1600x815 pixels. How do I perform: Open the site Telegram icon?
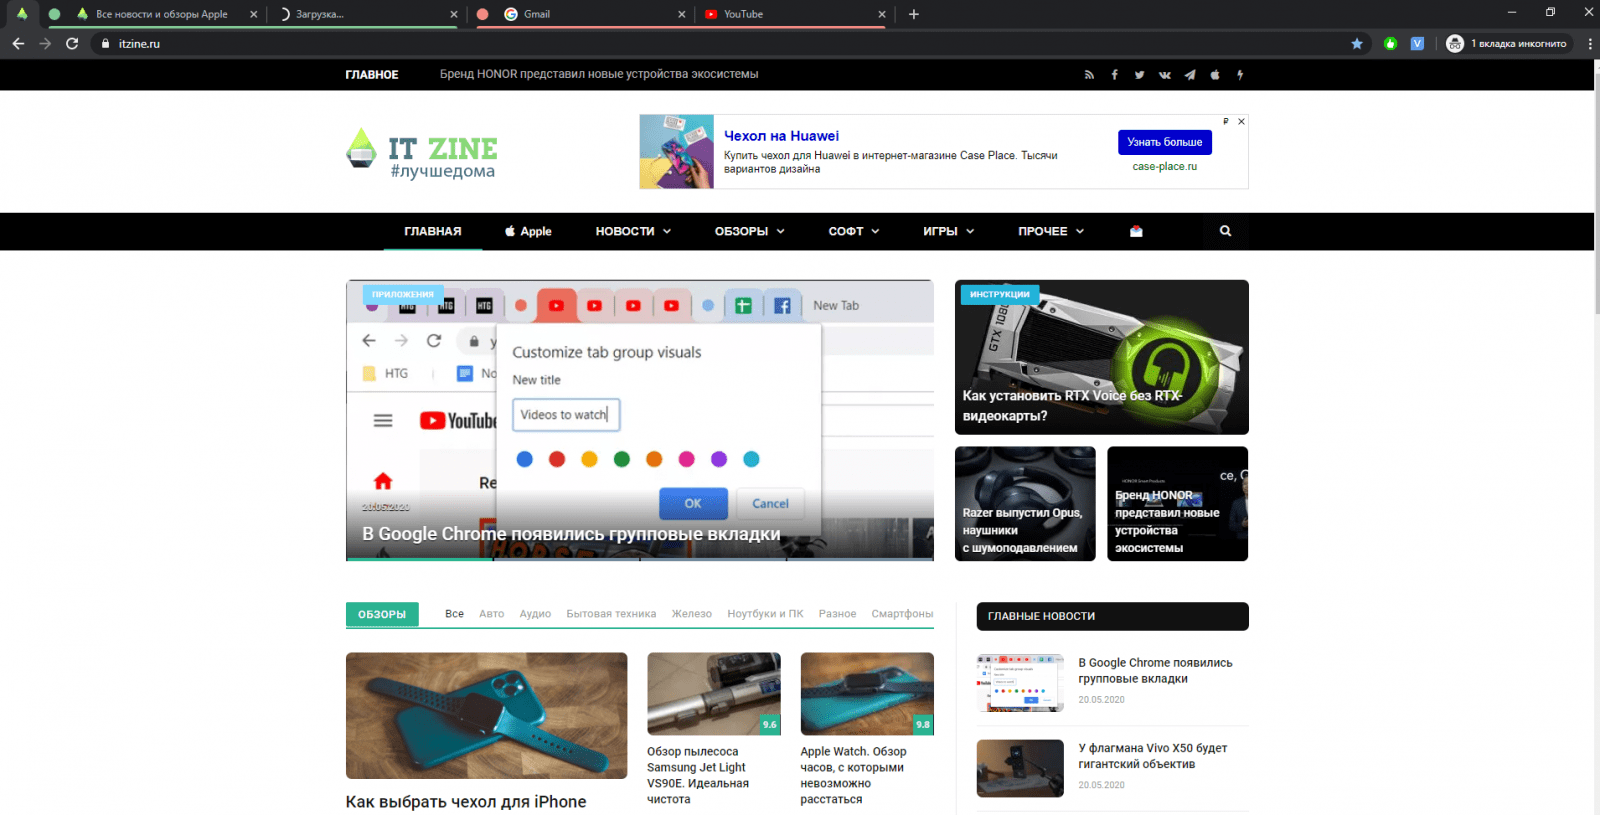pyautogui.click(x=1190, y=75)
